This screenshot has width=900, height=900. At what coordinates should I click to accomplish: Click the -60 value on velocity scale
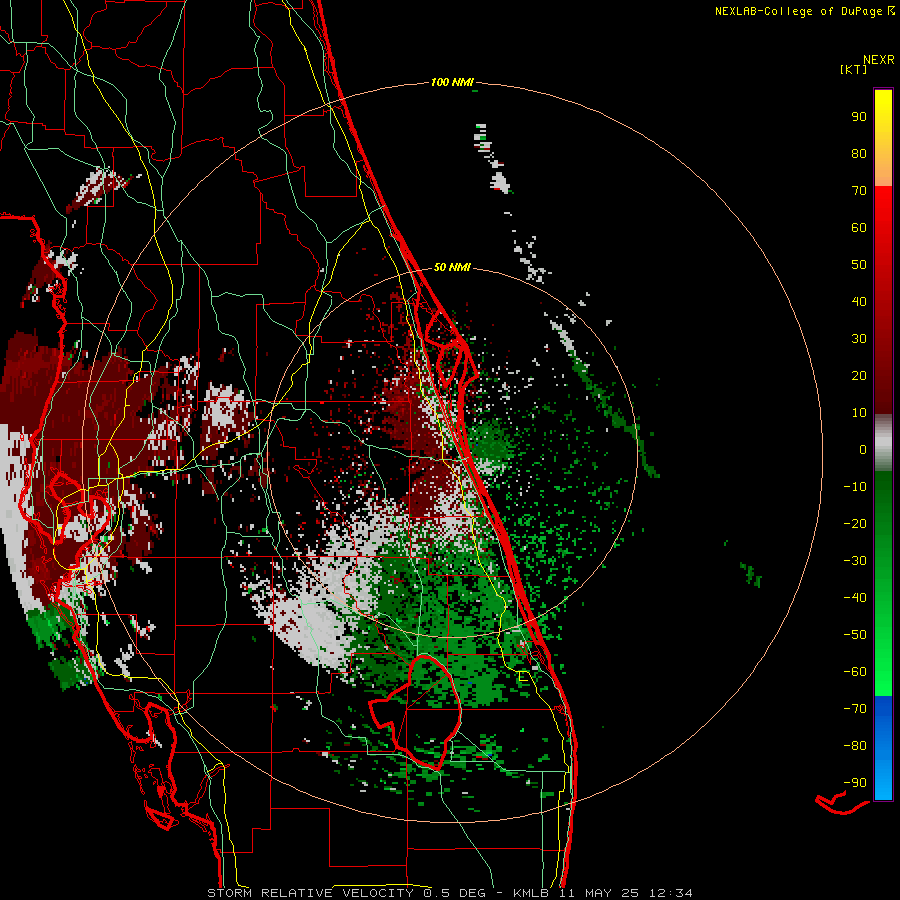855,672
